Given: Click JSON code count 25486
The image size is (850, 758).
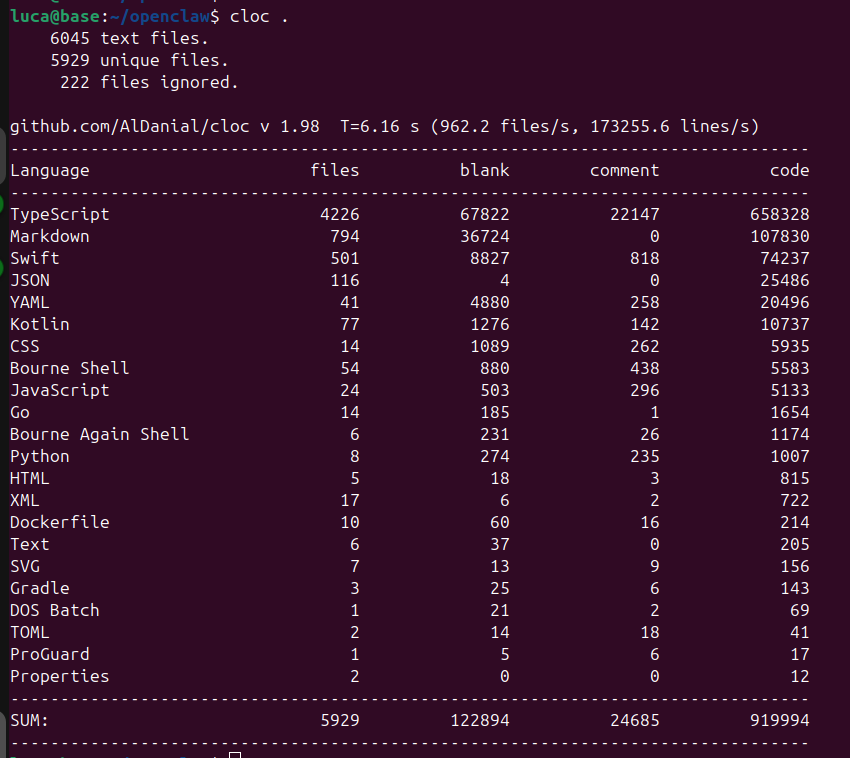Looking at the screenshot, I should point(784,280).
